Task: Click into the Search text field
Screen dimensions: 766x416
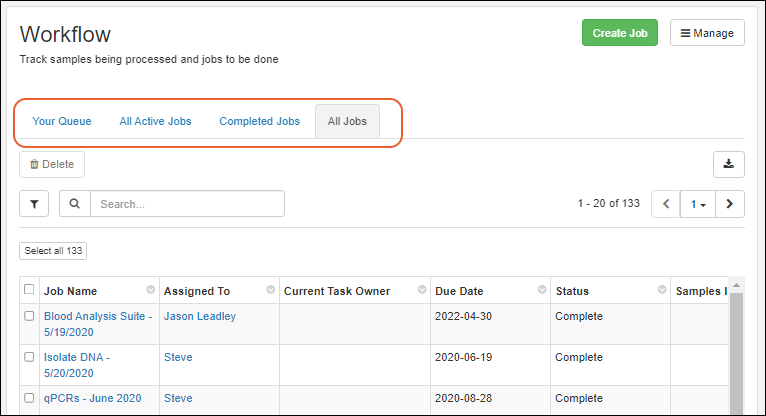Action: point(187,204)
